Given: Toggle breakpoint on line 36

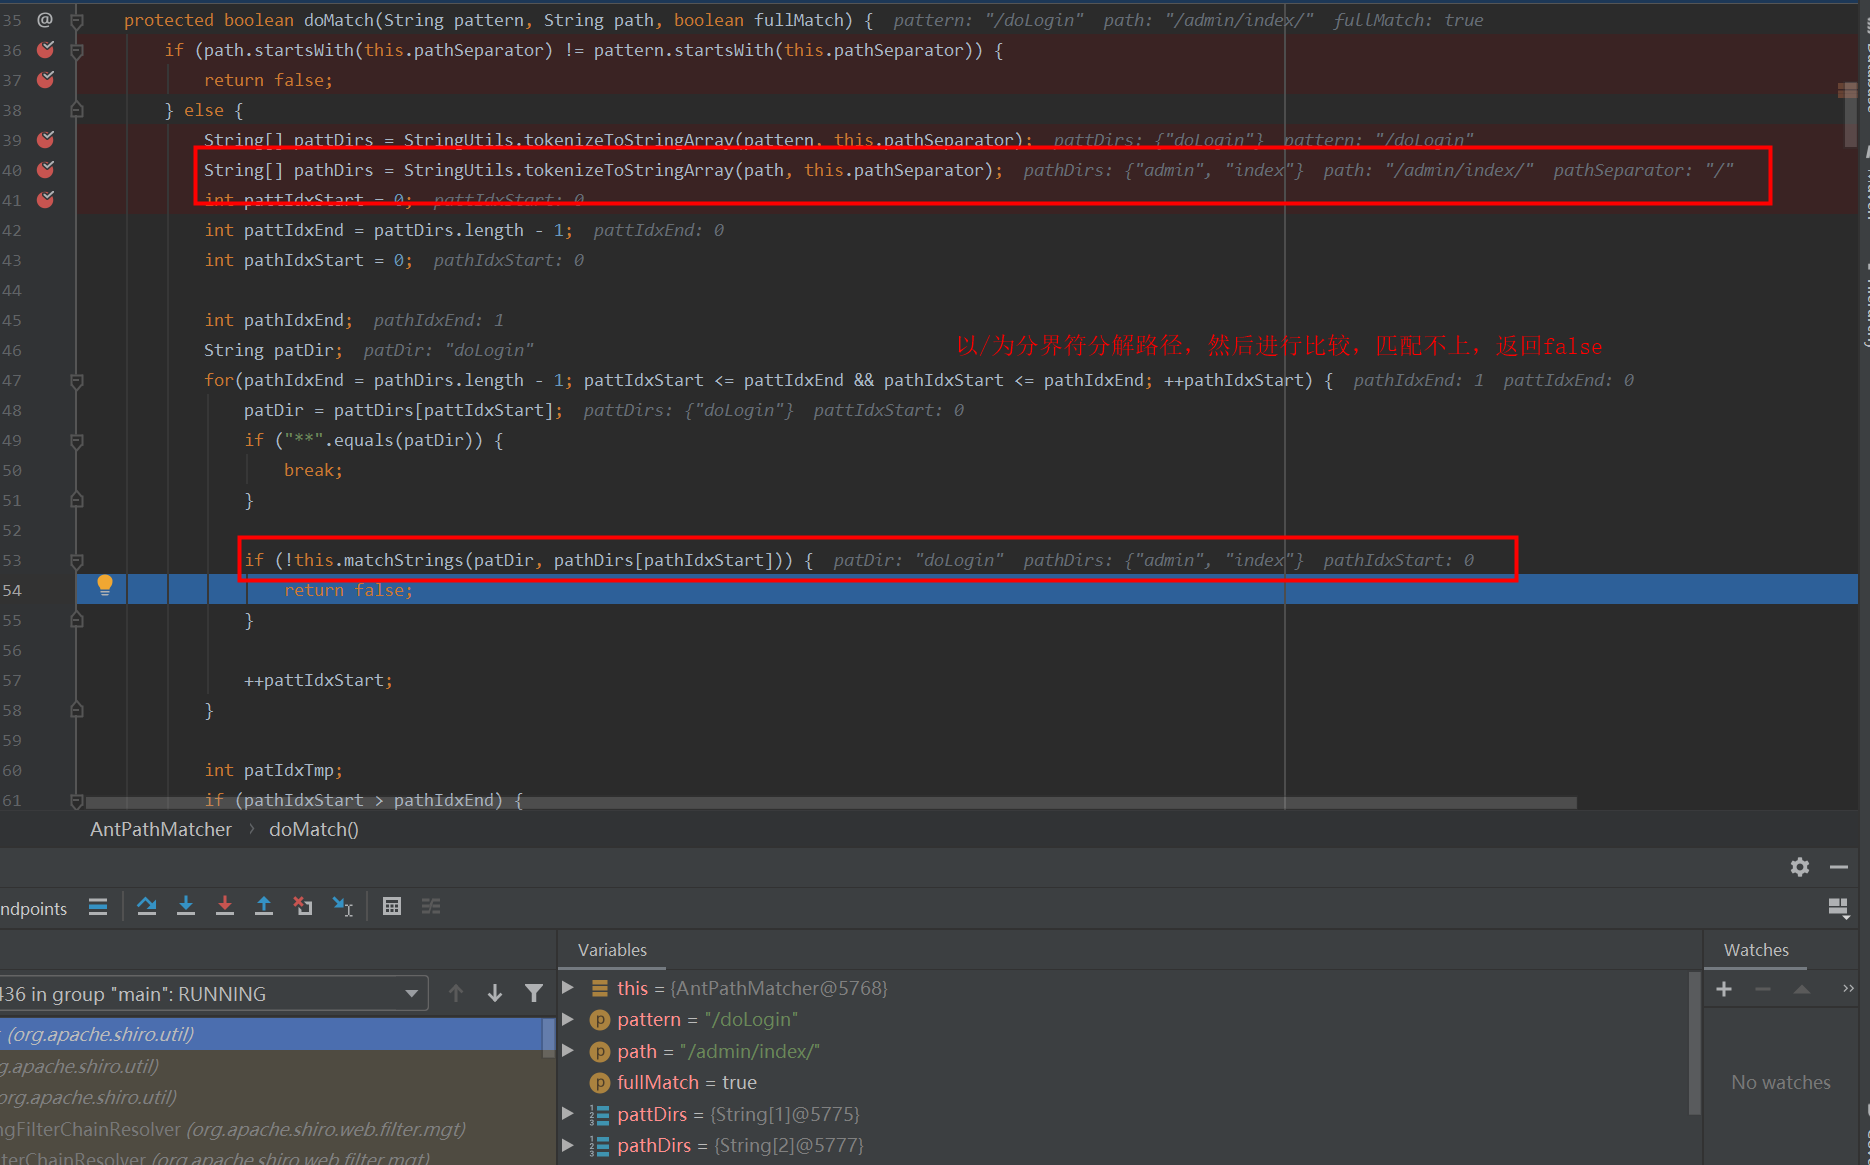Looking at the screenshot, I should 45,49.
